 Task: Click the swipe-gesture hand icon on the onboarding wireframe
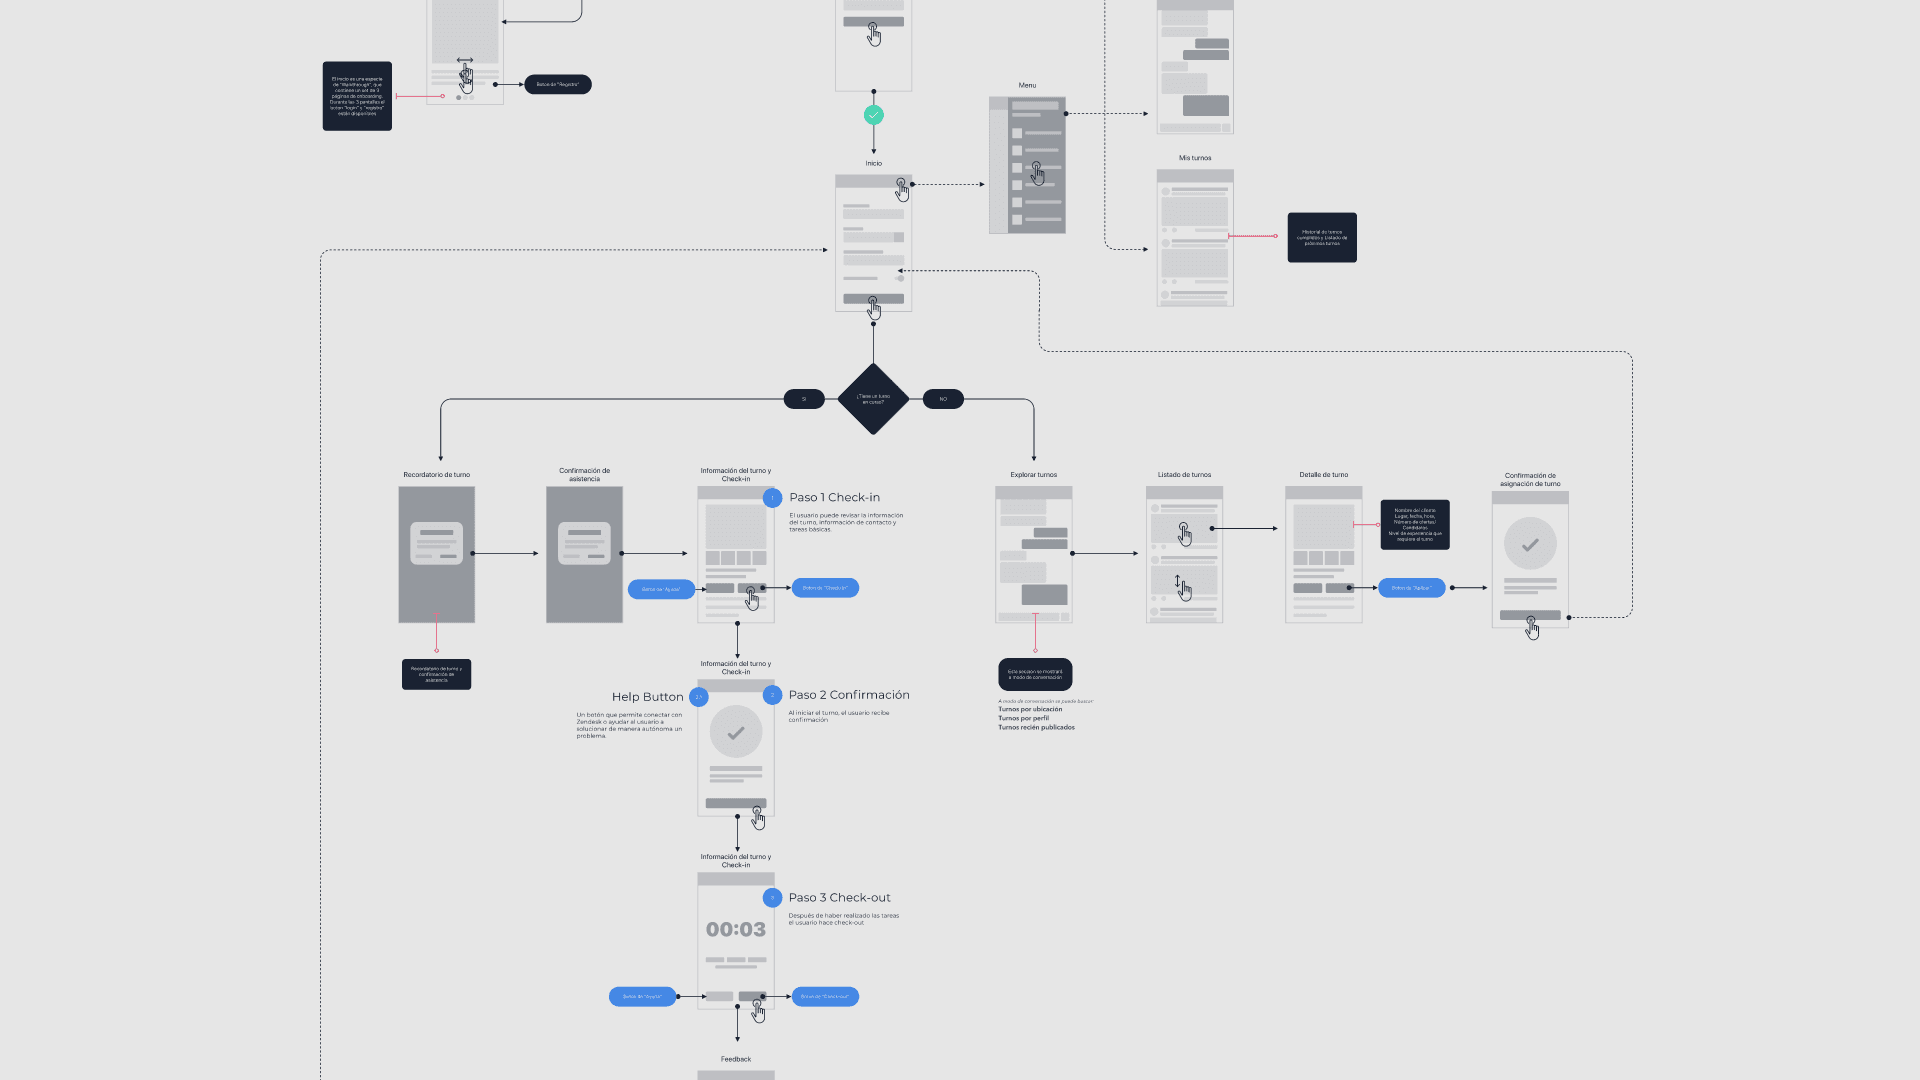click(x=466, y=76)
